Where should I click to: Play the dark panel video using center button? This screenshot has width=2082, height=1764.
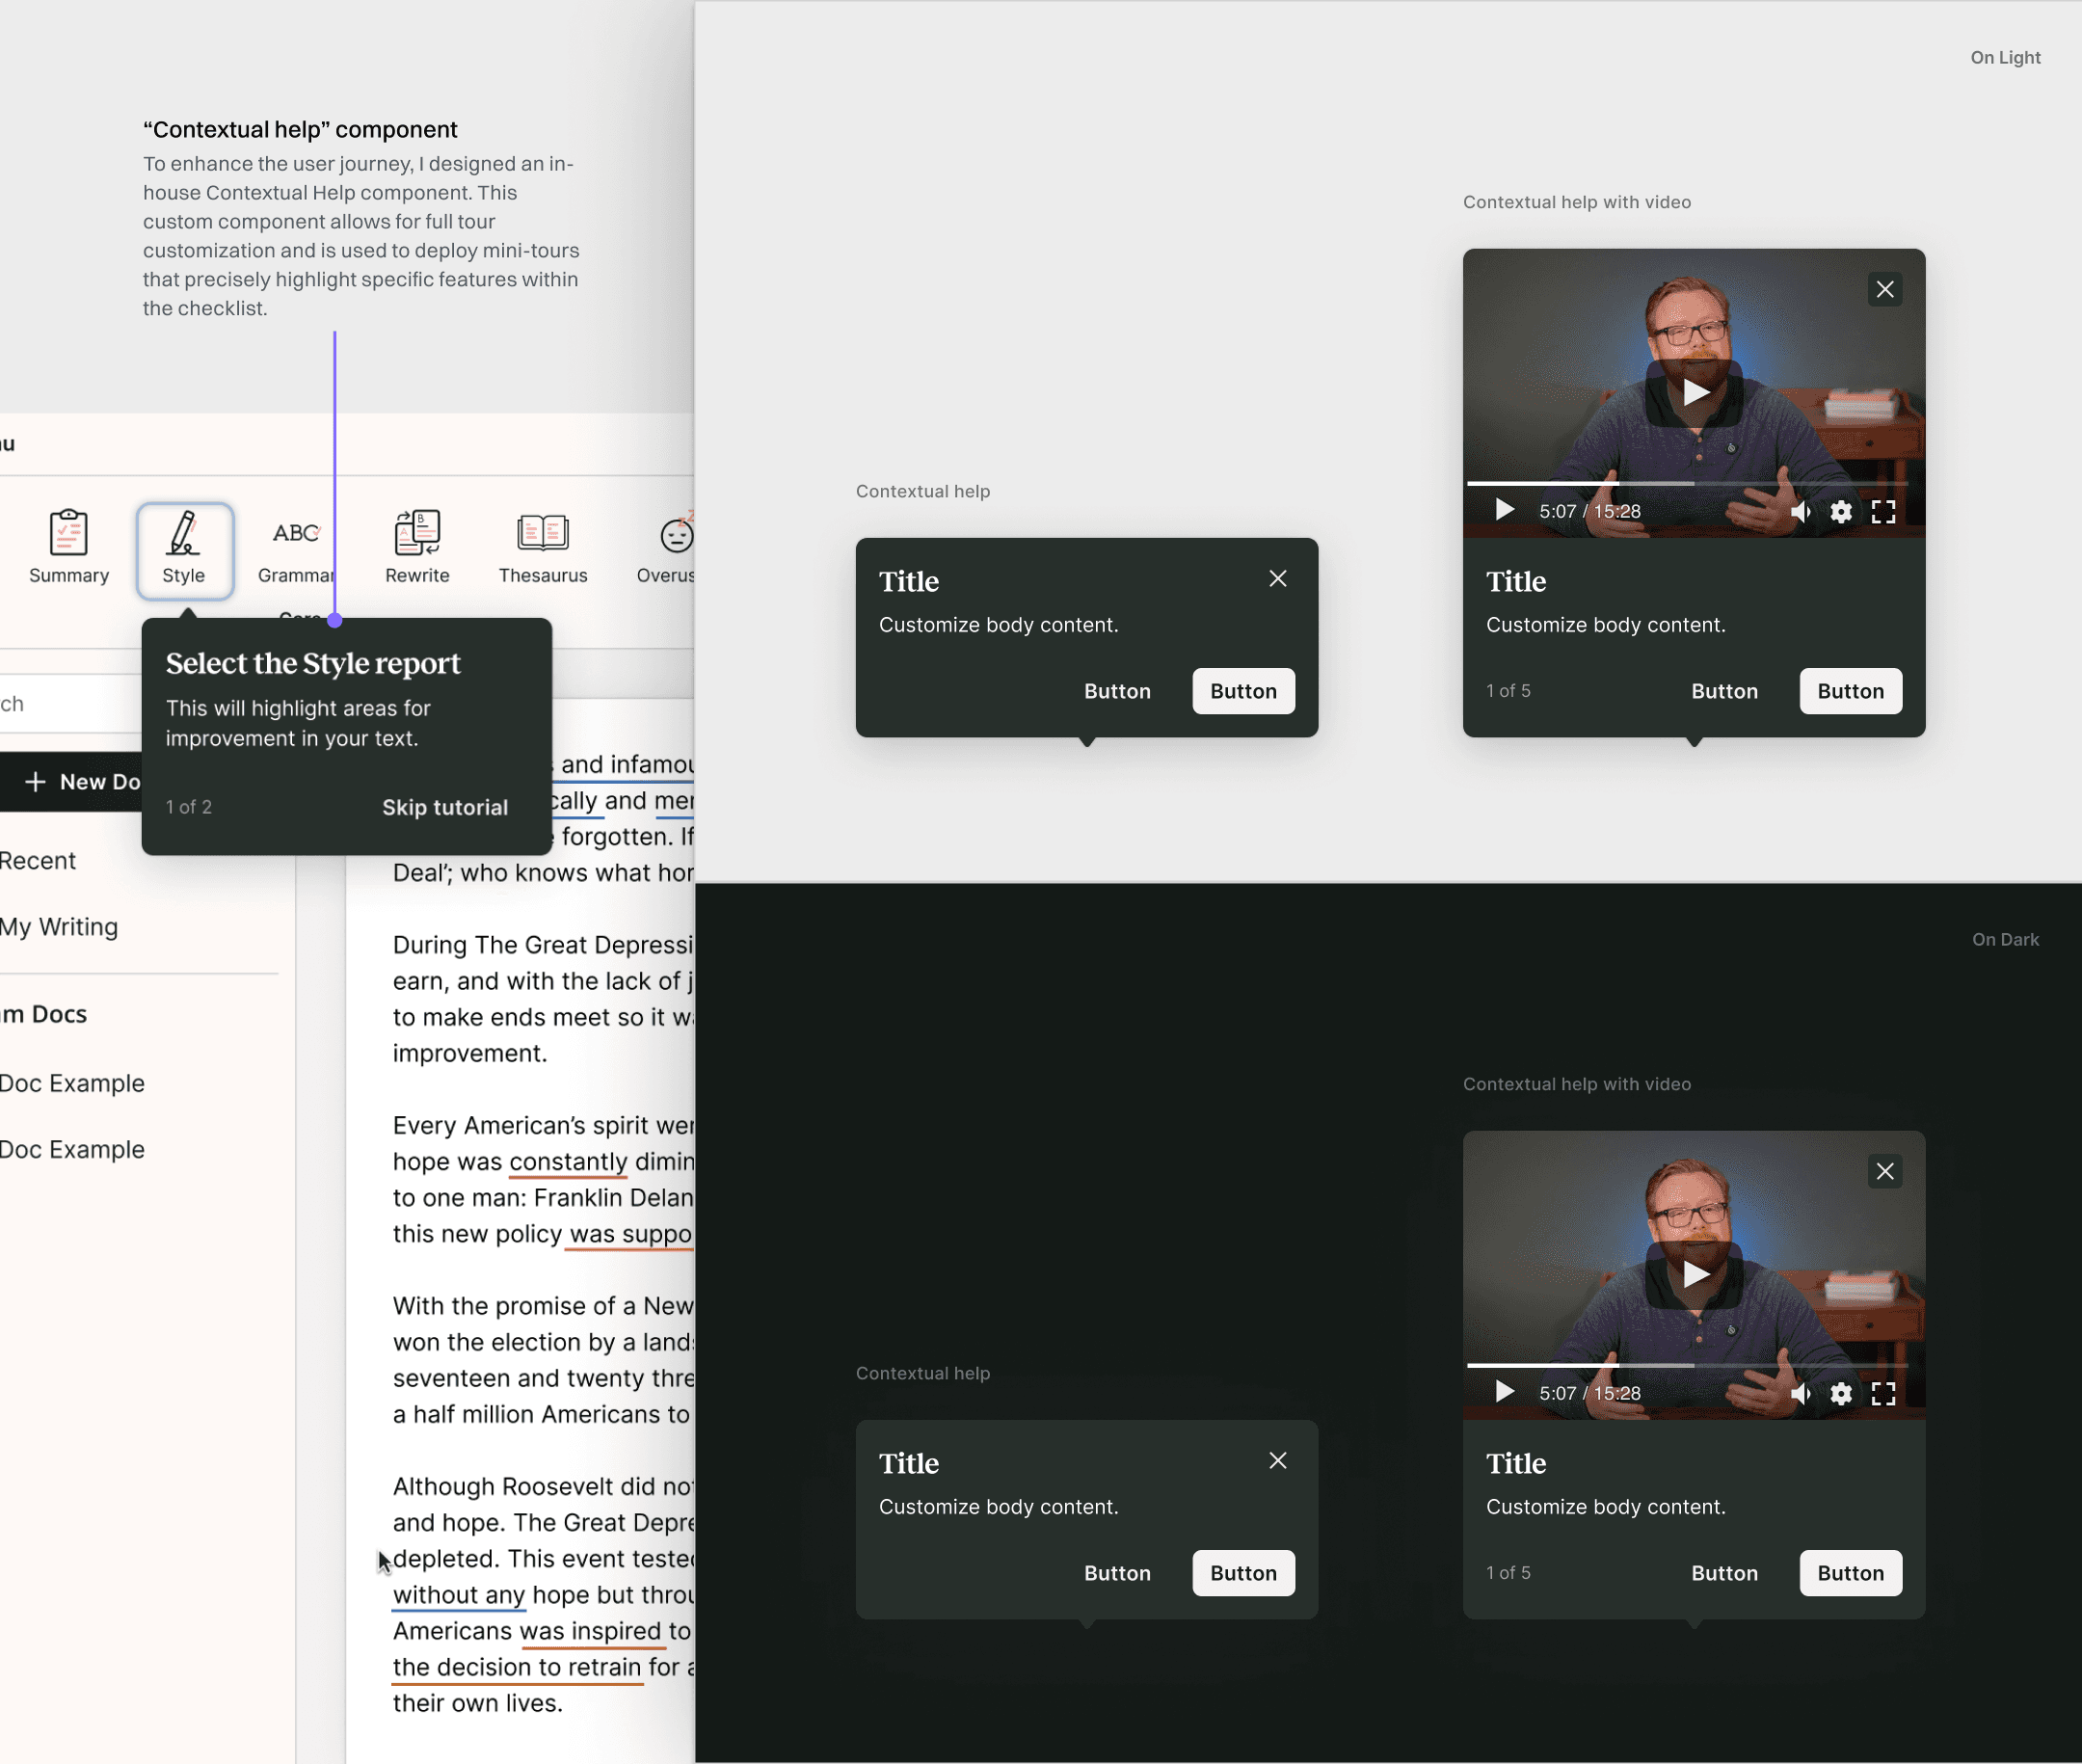point(1694,1274)
